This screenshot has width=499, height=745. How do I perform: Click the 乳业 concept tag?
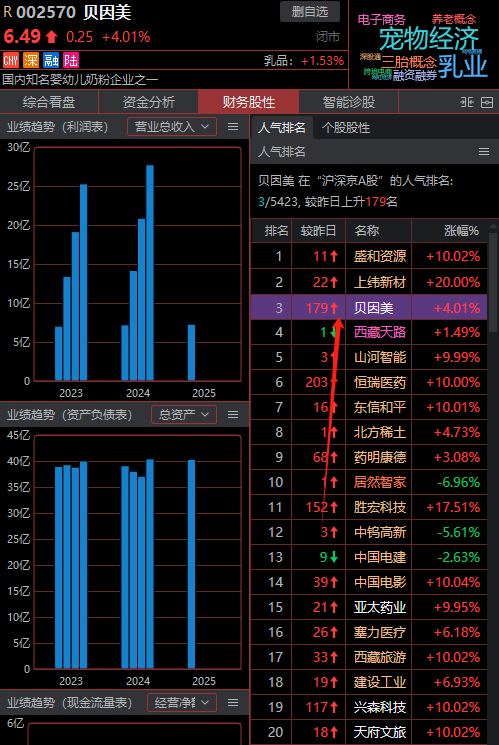[463, 66]
